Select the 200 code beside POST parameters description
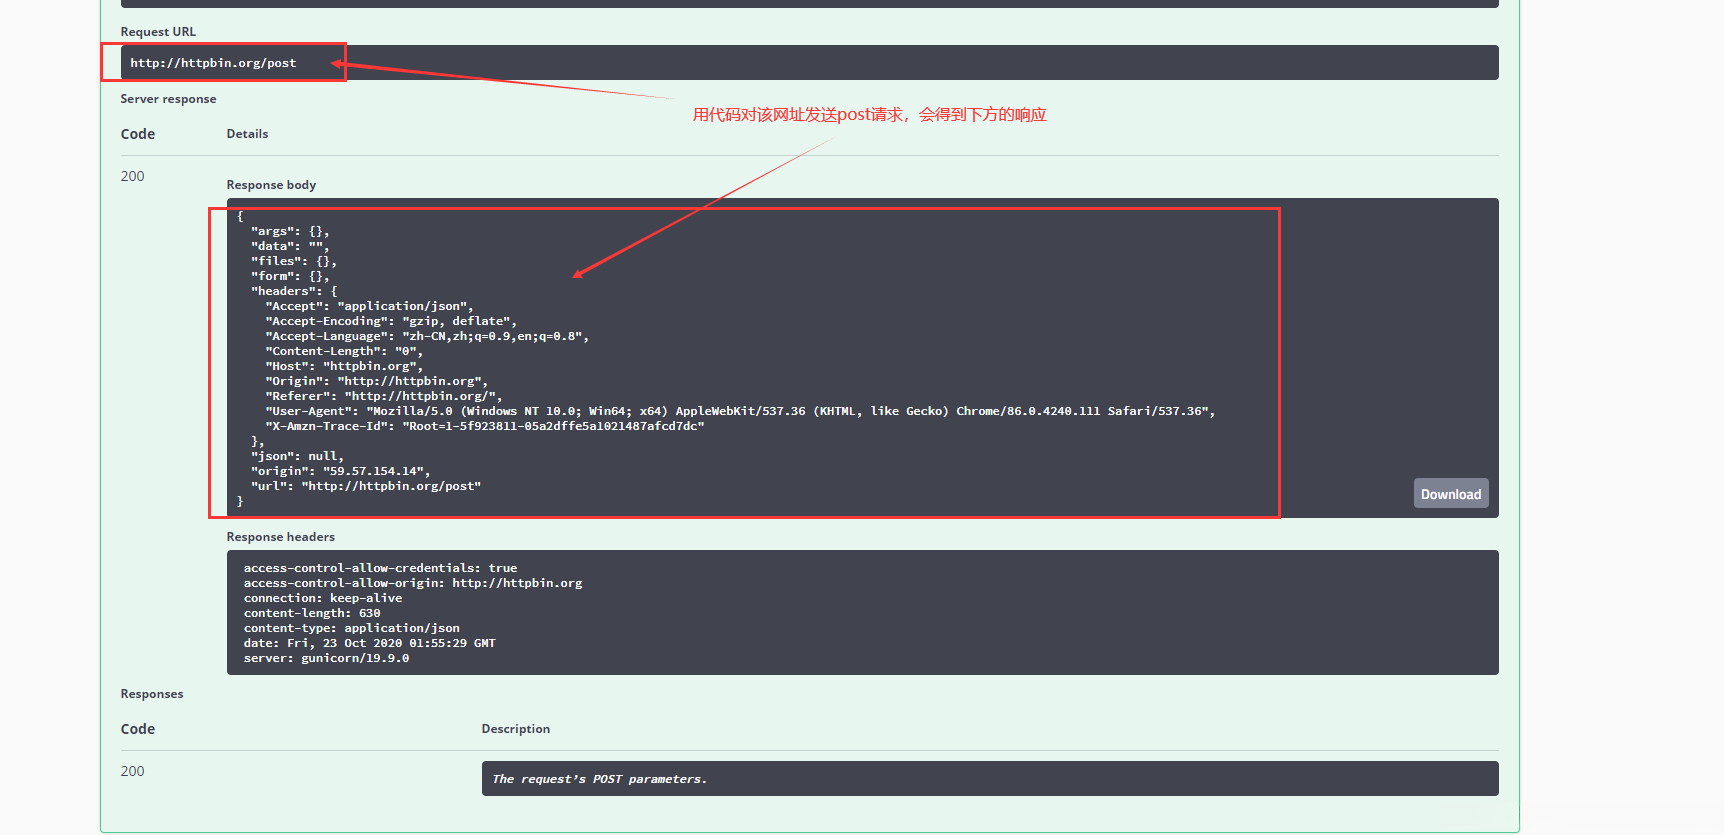Screen dimensions: 1724x835 click(x=132, y=771)
